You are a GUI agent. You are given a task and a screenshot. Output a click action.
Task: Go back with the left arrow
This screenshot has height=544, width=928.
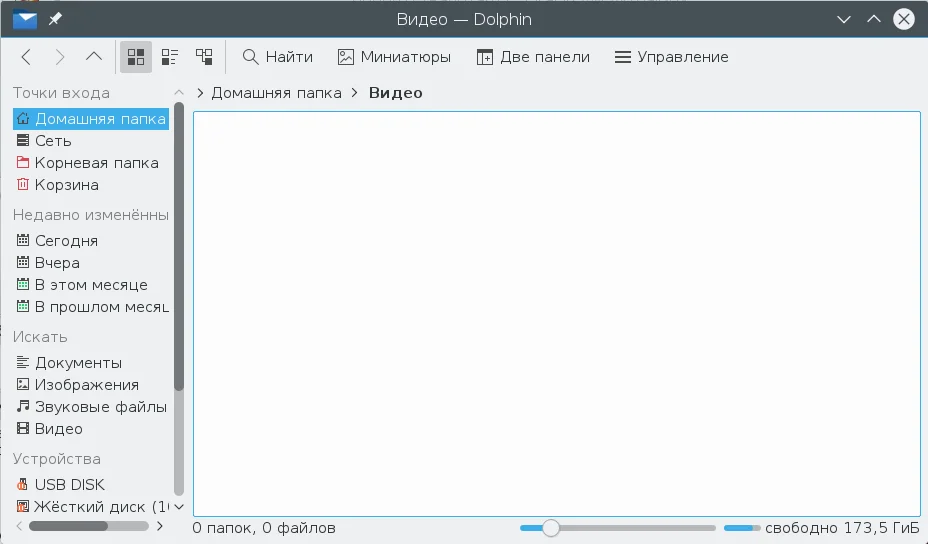(26, 57)
